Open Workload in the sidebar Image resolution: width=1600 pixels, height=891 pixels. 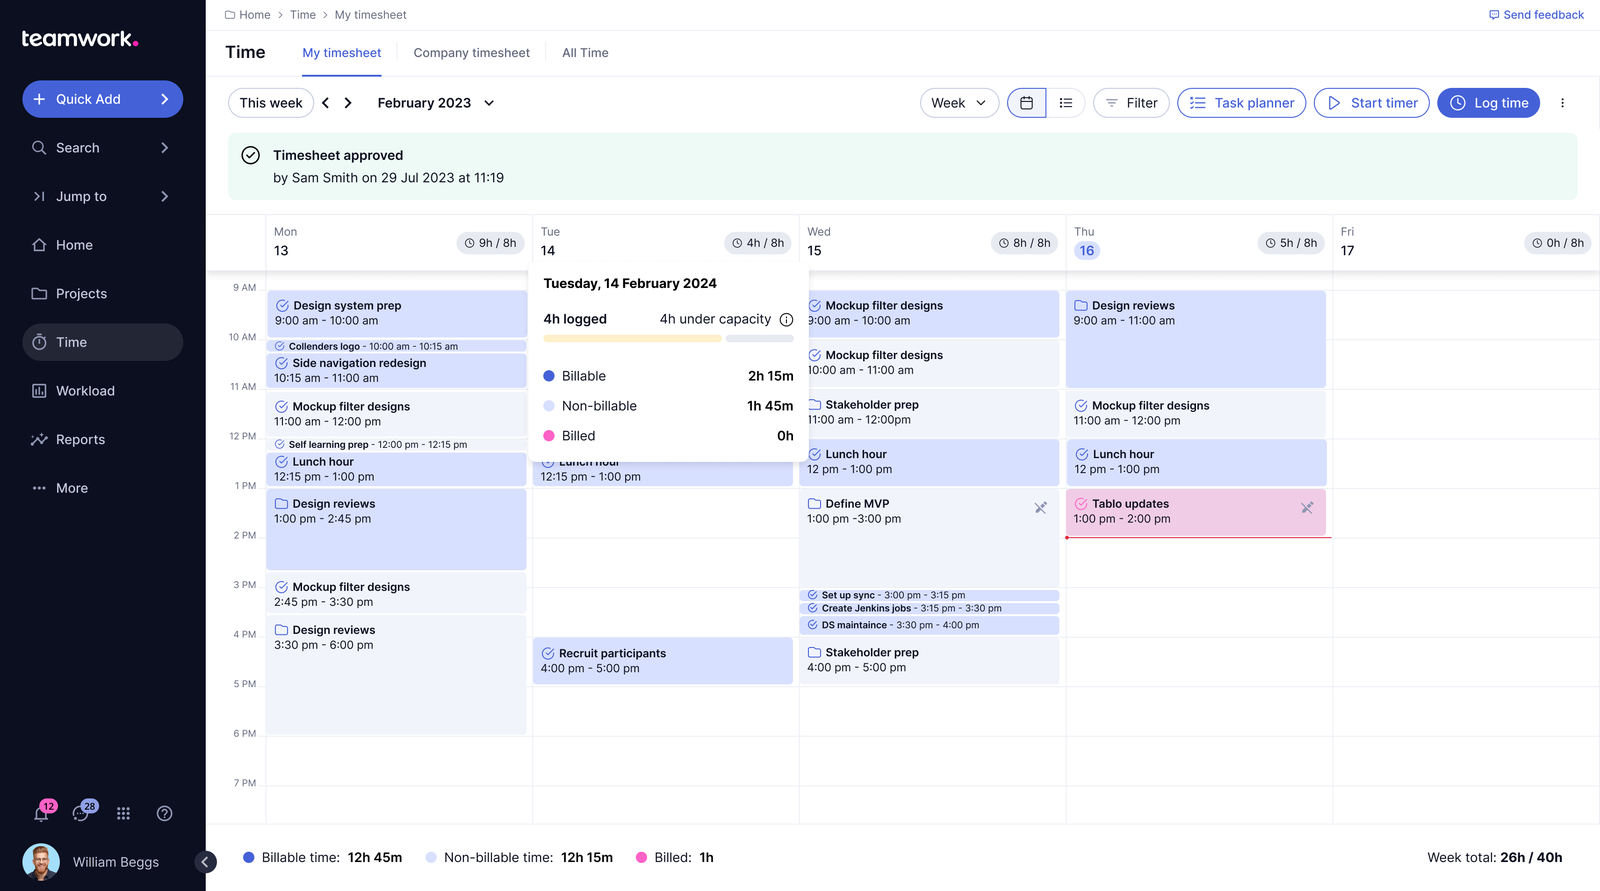(x=102, y=391)
